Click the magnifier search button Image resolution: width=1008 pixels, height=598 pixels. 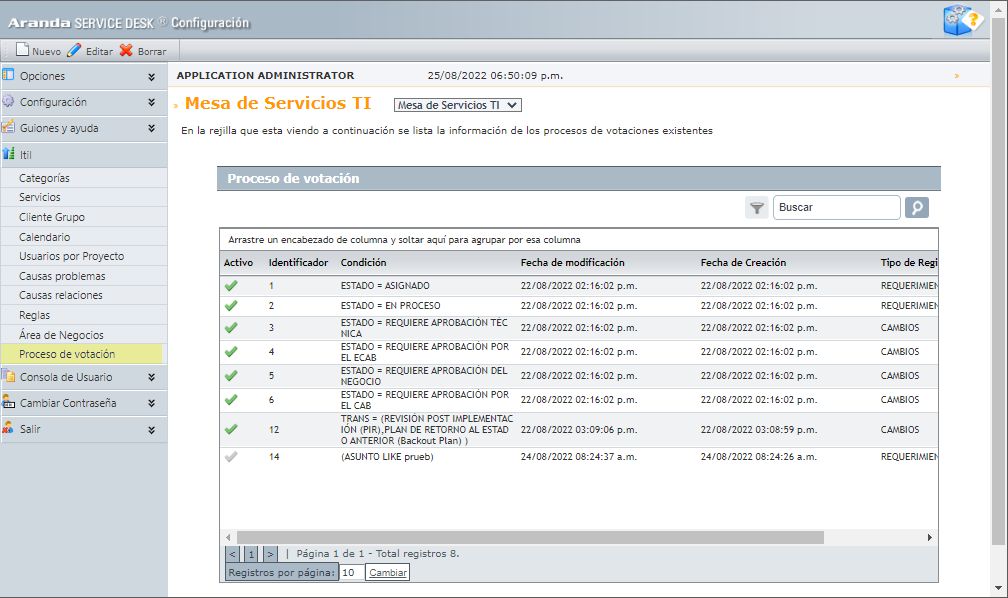click(x=916, y=208)
